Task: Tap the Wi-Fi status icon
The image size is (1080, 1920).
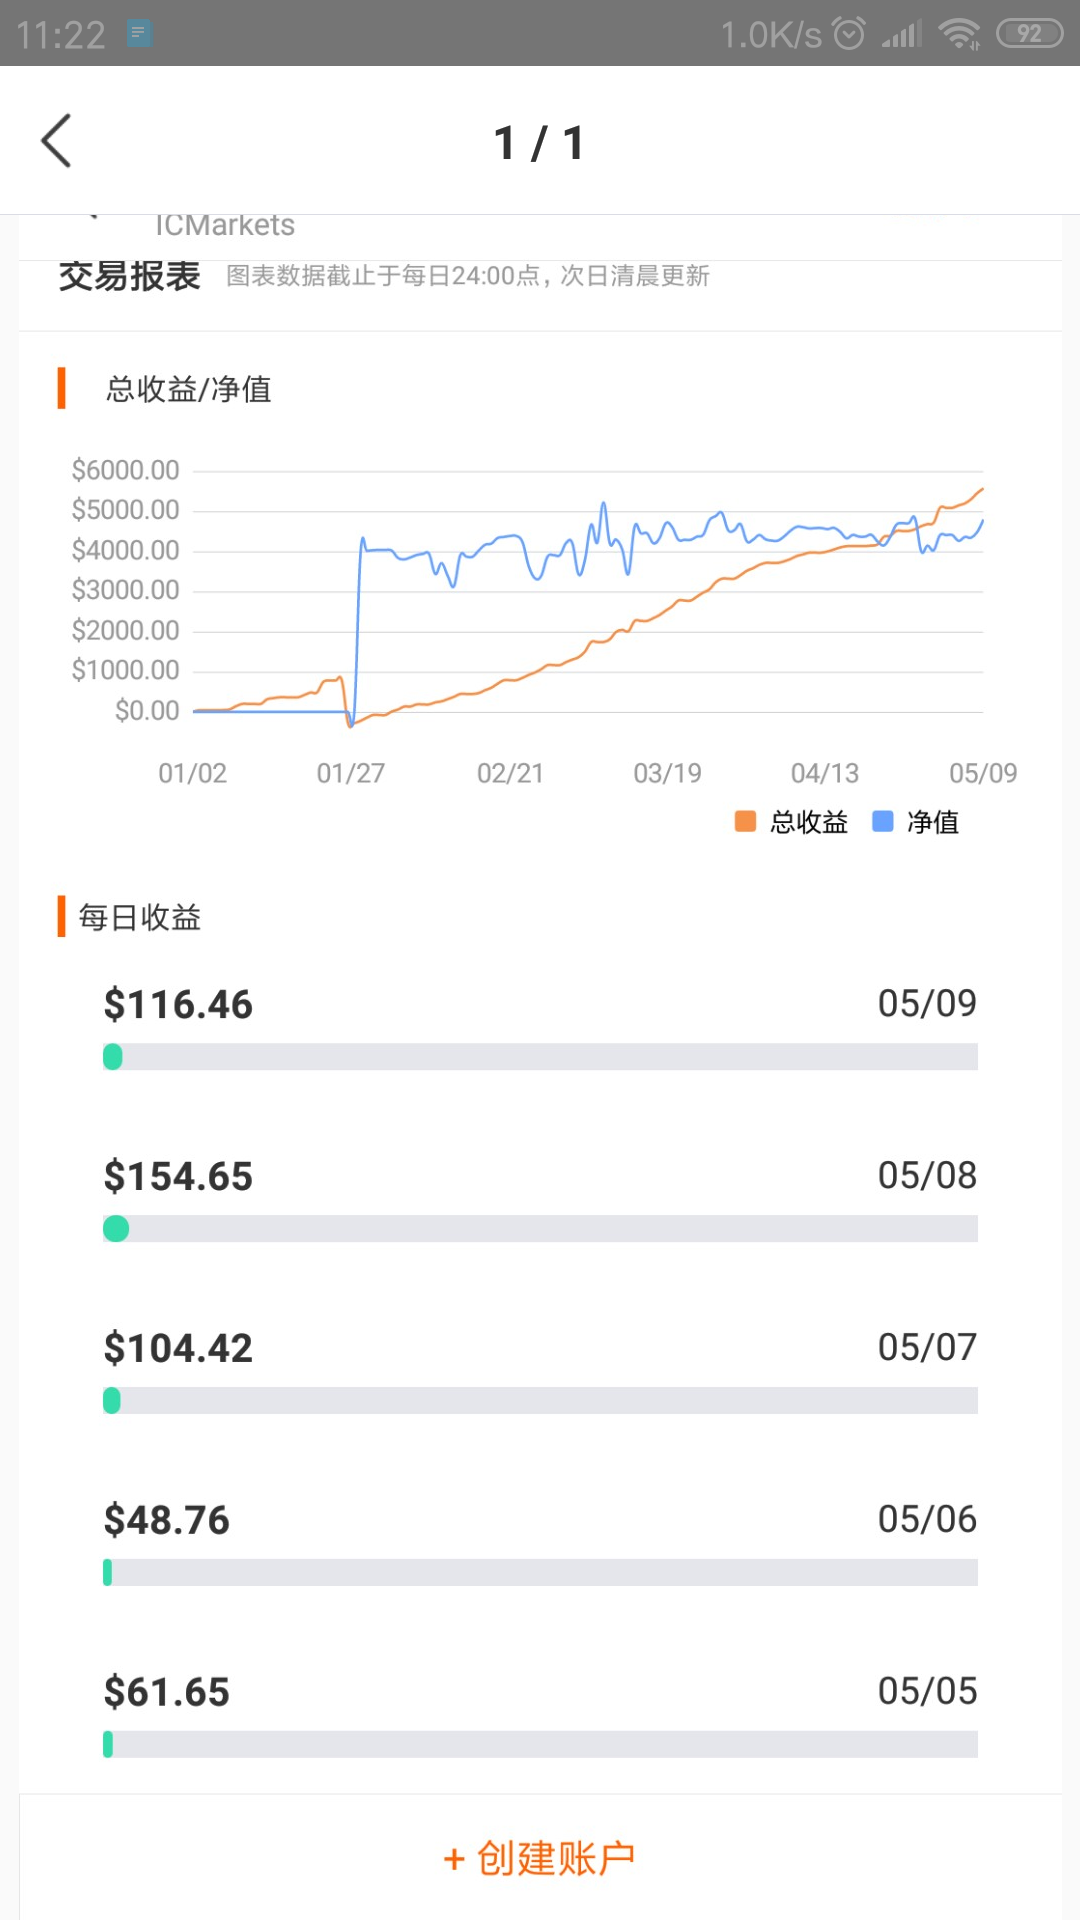Action: [x=959, y=34]
